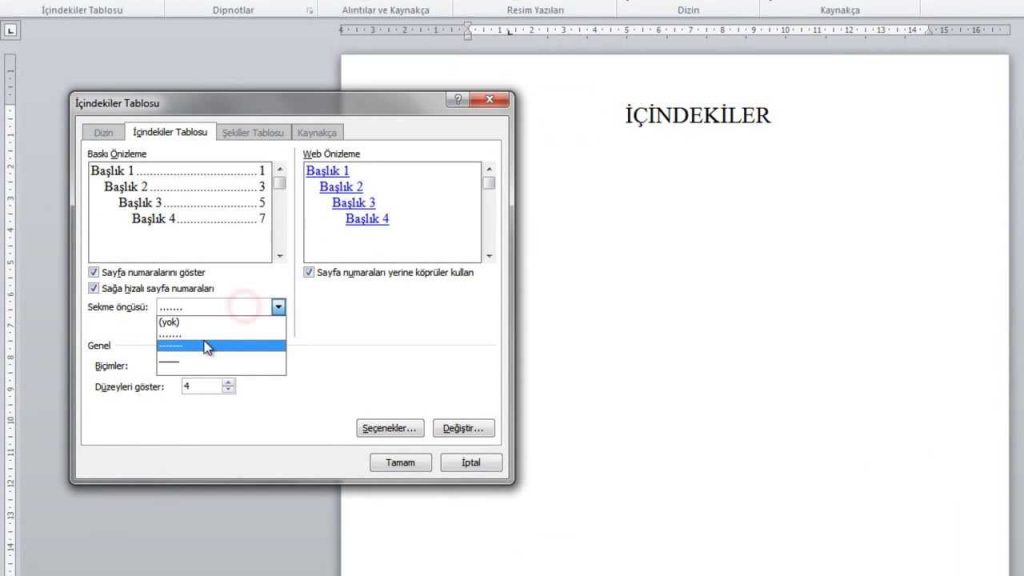The height and width of the screenshot is (576, 1024).
Task: Click the tab selector L icon beside the ruler
Action: pyautogui.click(x=10, y=31)
